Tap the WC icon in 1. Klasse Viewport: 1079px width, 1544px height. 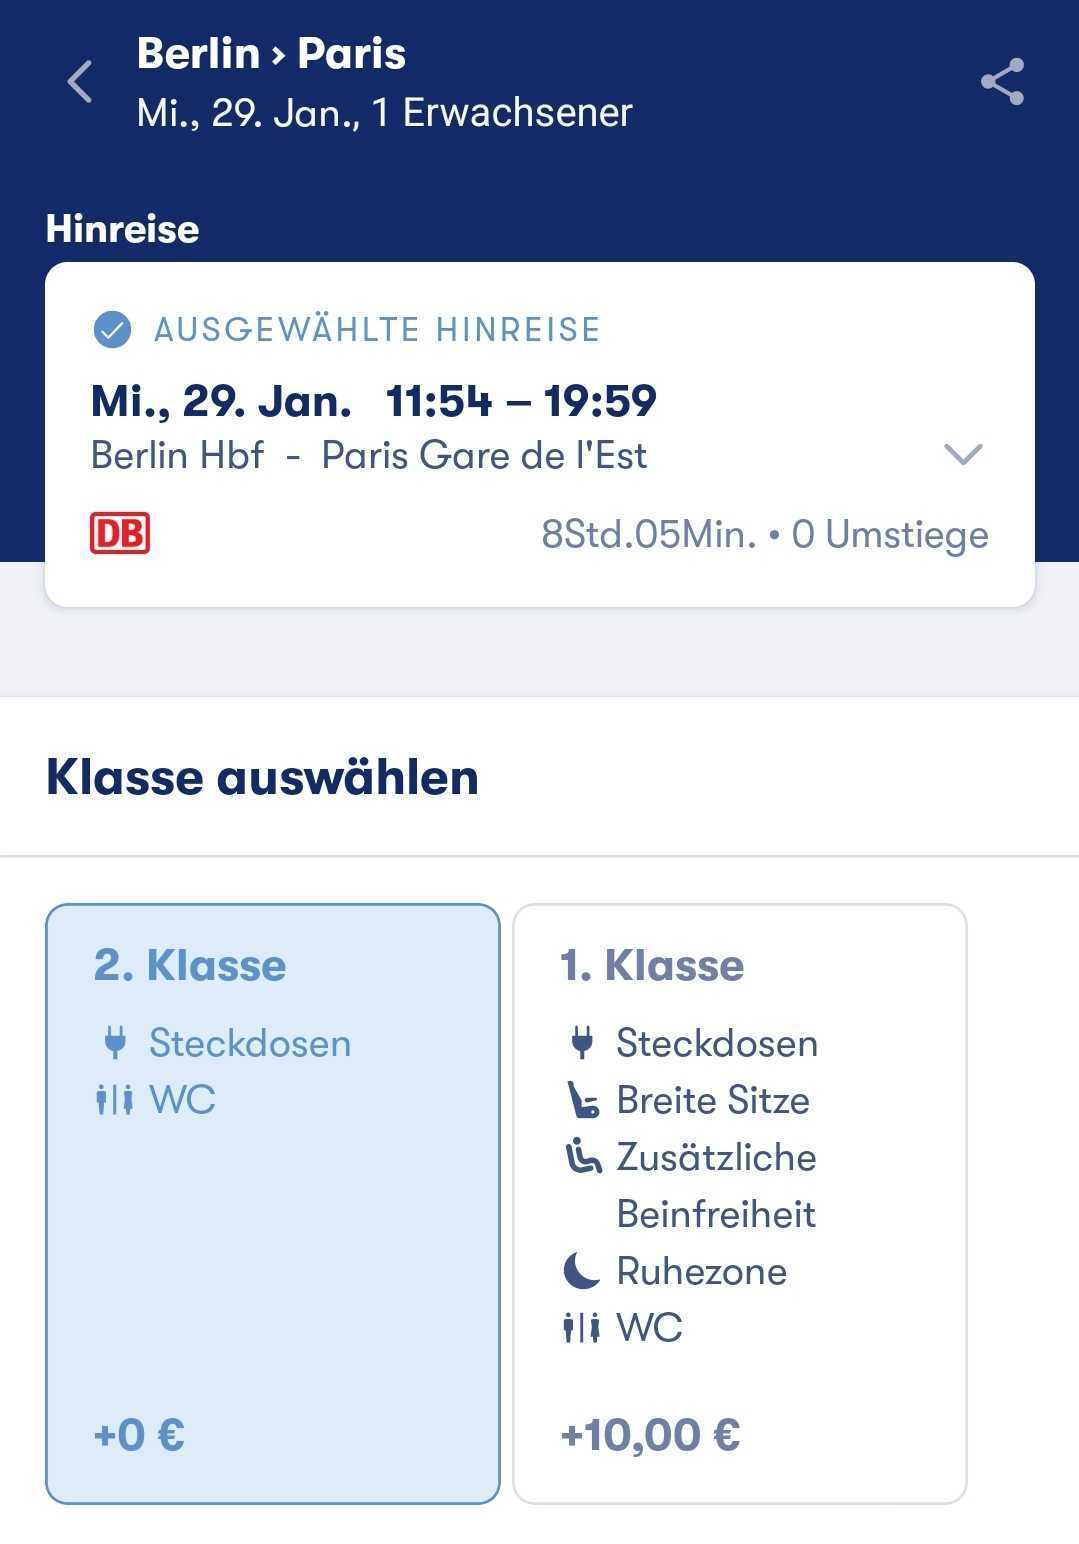(x=582, y=1328)
